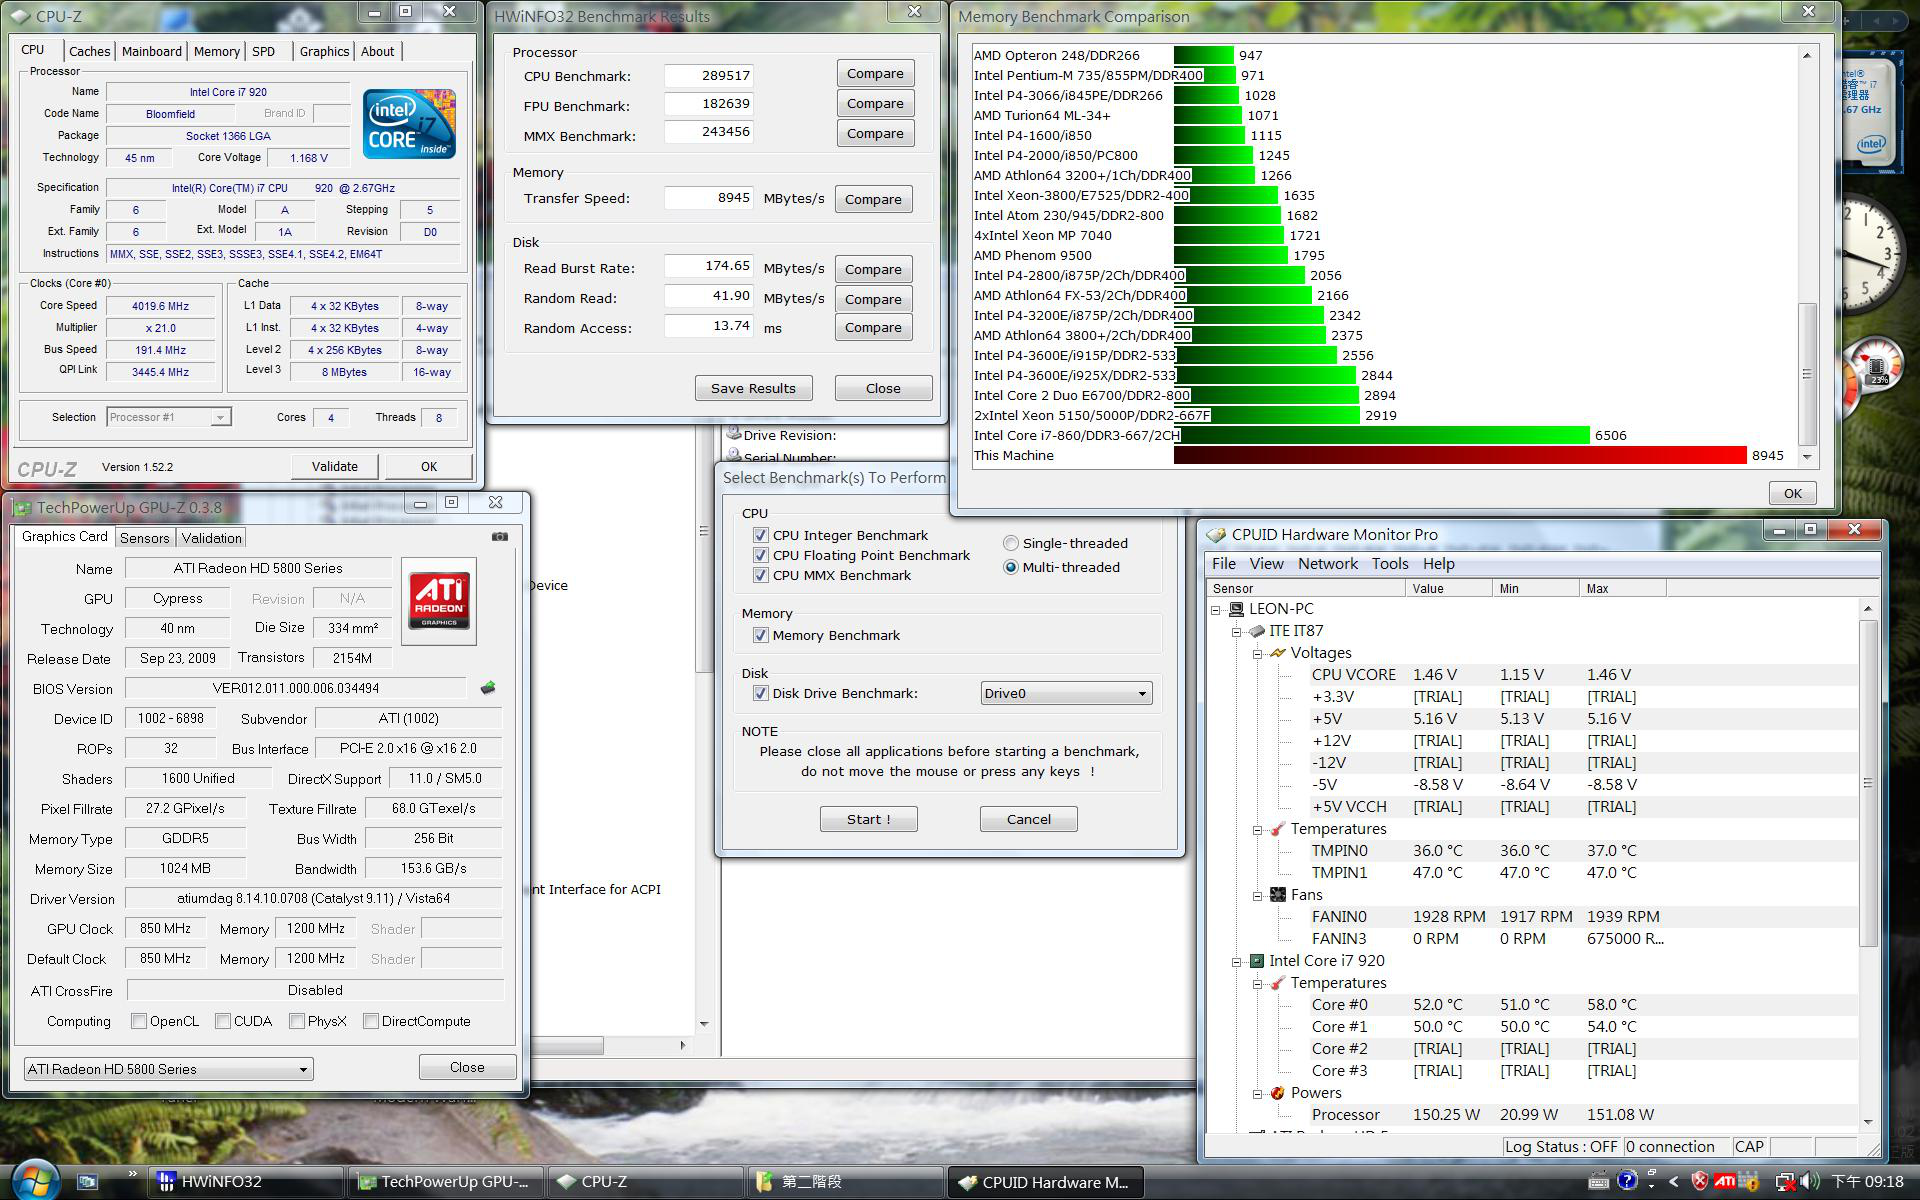
Task: Click the green Intel Core i7-860 result bar
Action: click(1381, 435)
